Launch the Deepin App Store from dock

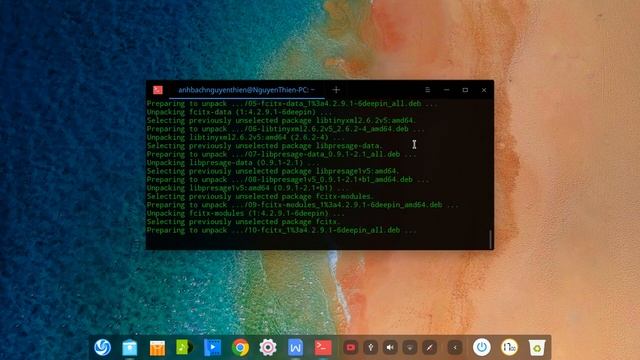pos(157,348)
